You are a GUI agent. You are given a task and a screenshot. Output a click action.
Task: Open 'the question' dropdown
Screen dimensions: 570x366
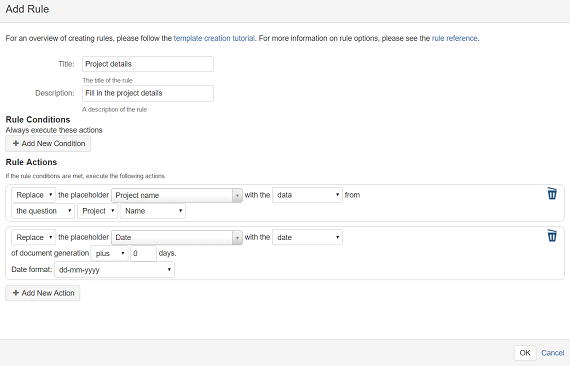click(x=43, y=211)
